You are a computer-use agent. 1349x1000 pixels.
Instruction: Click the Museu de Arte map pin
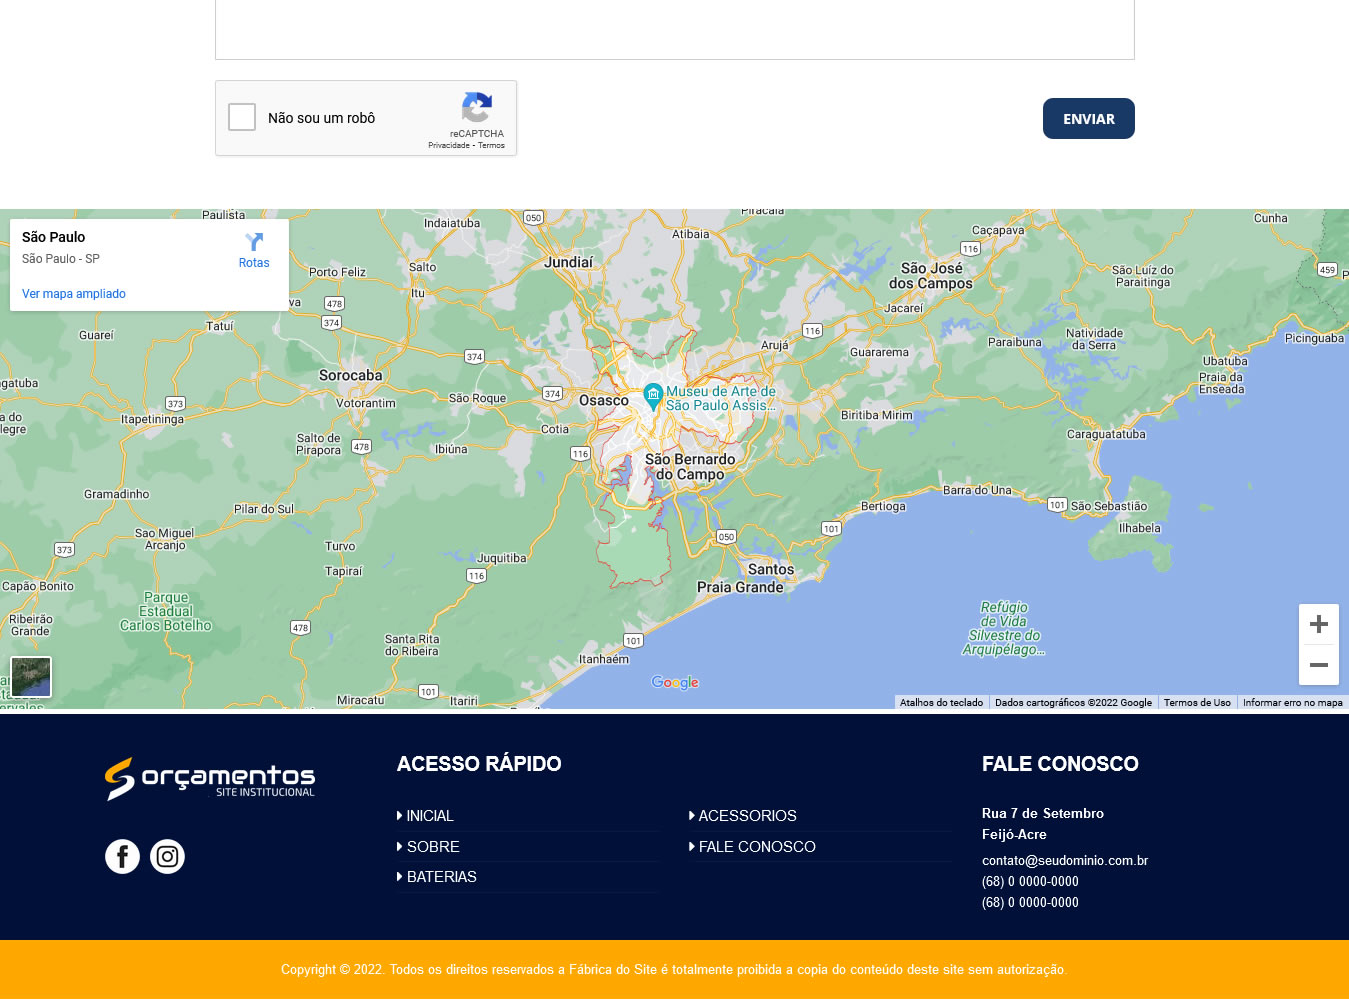tap(653, 396)
